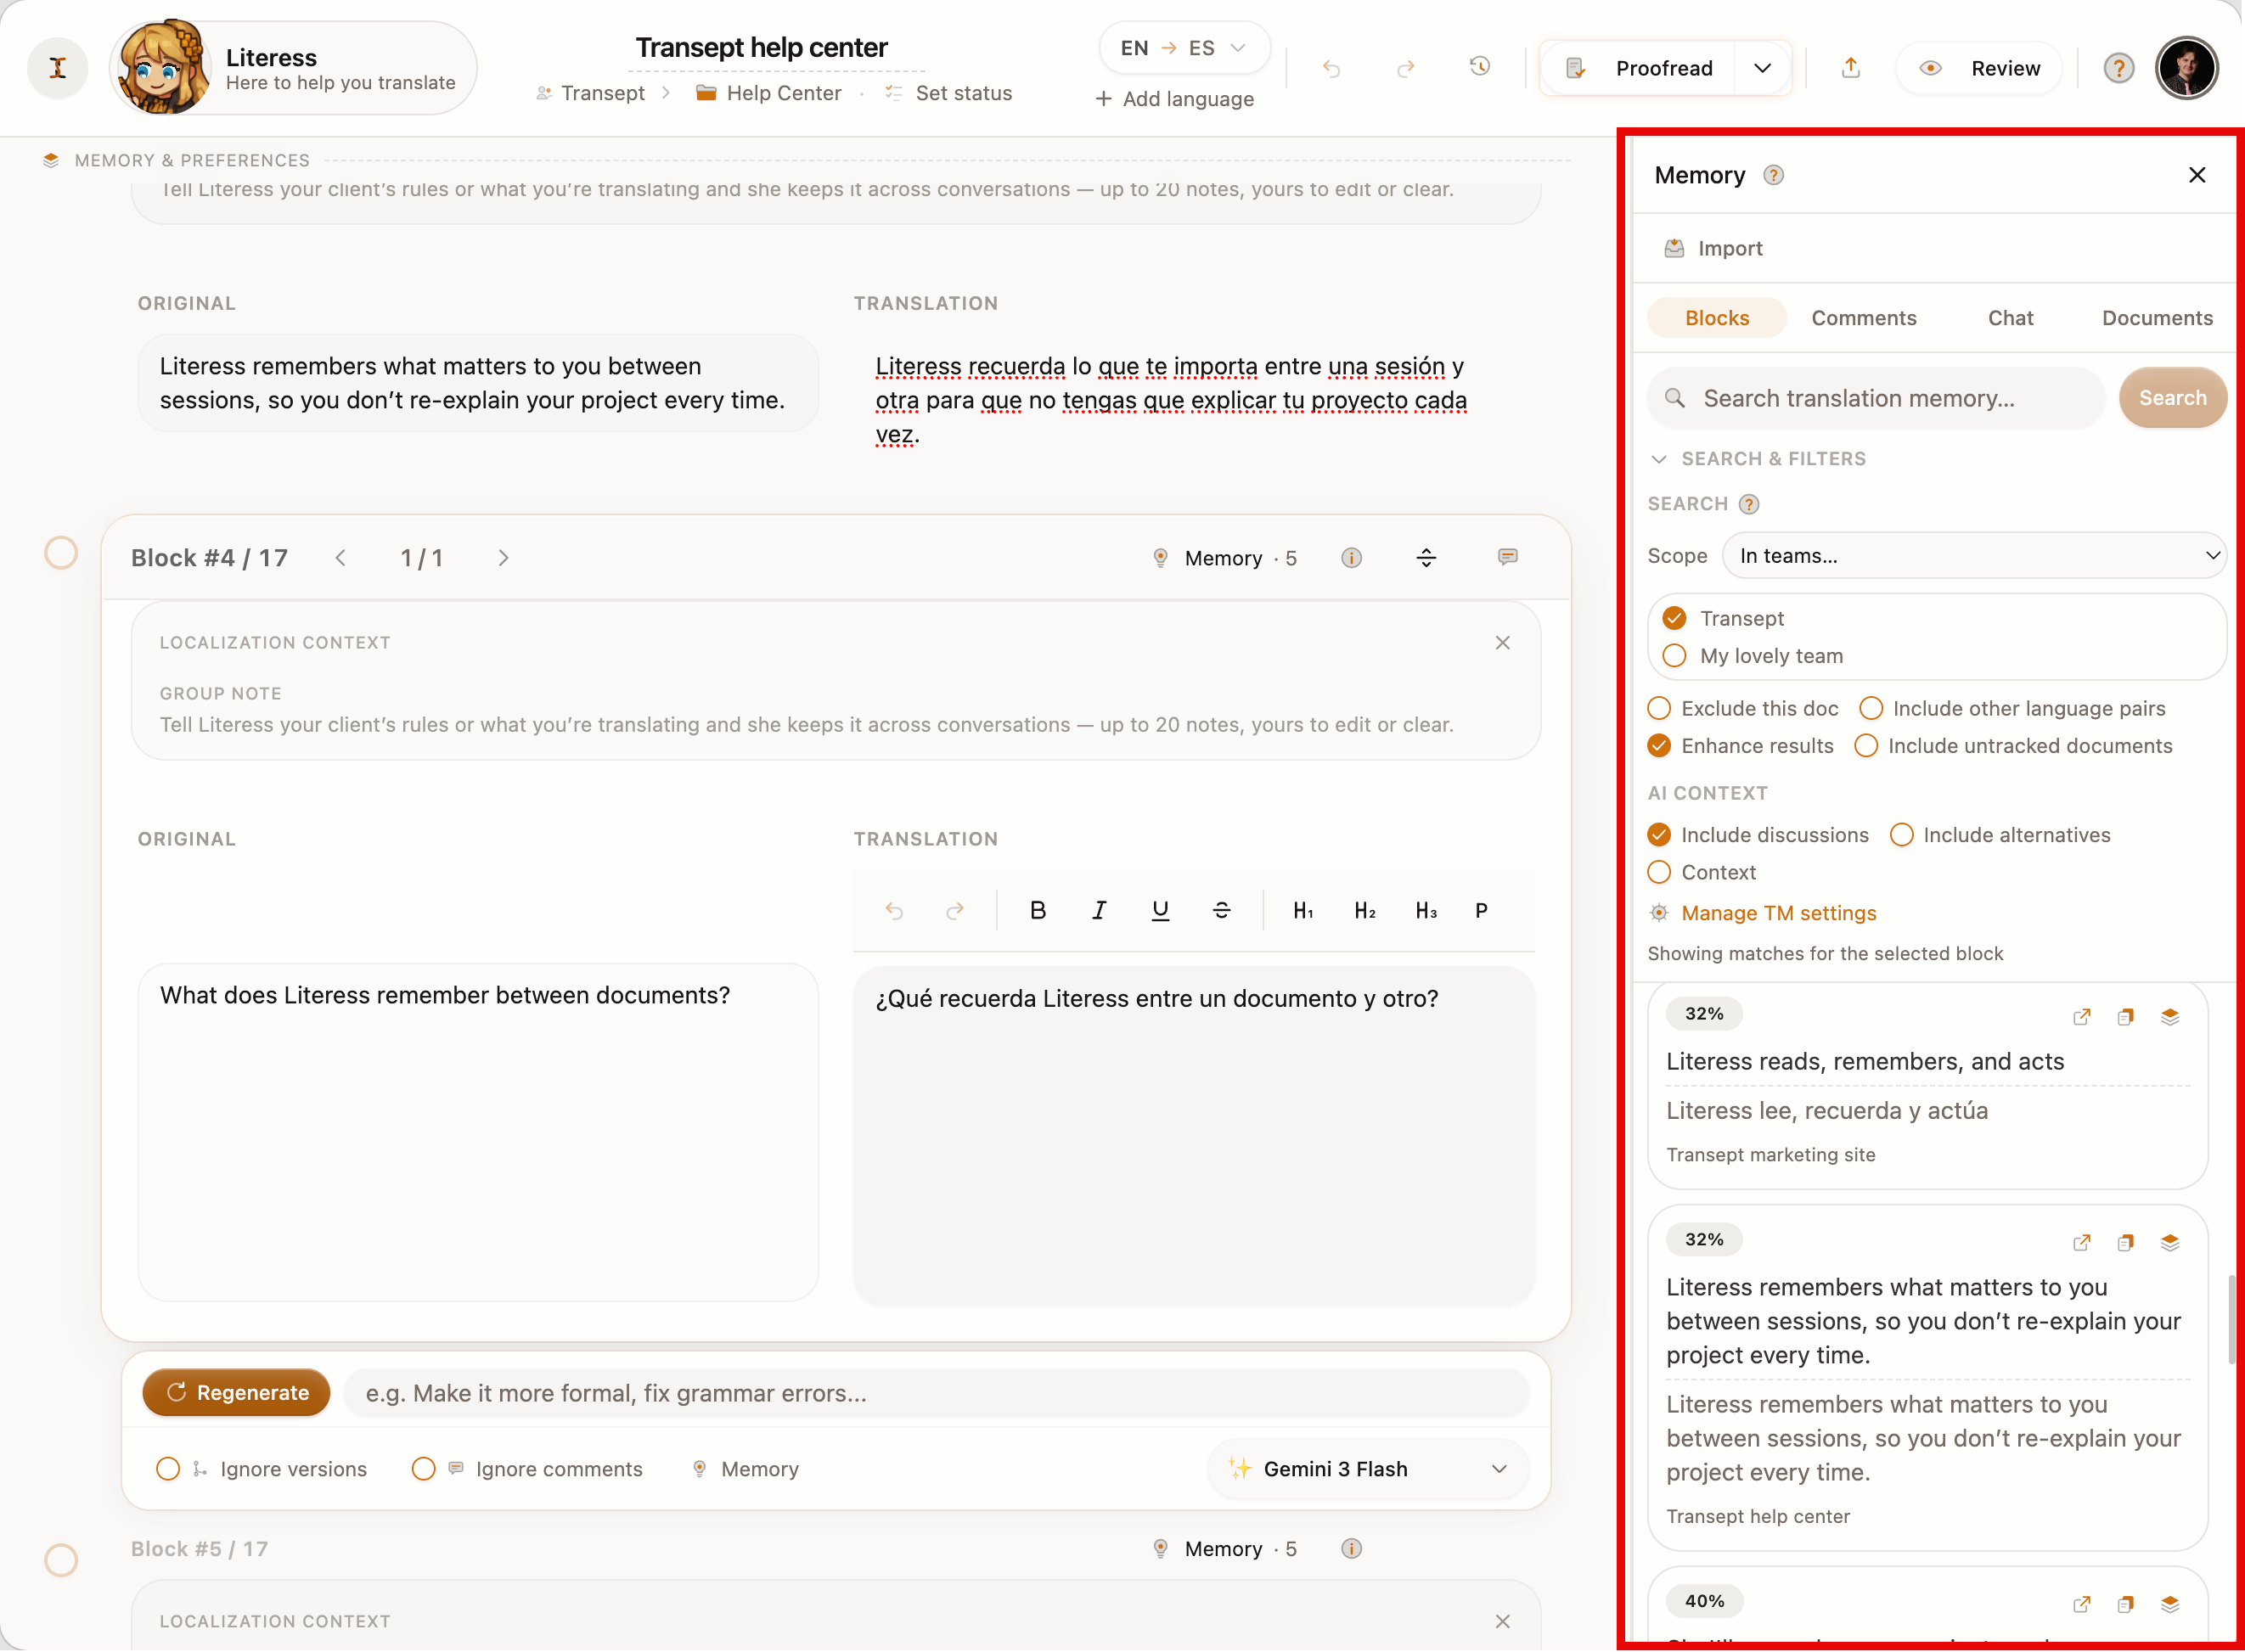Go to the previous version of Block #4
The image size is (2245, 1652).
(x=341, y=558)
